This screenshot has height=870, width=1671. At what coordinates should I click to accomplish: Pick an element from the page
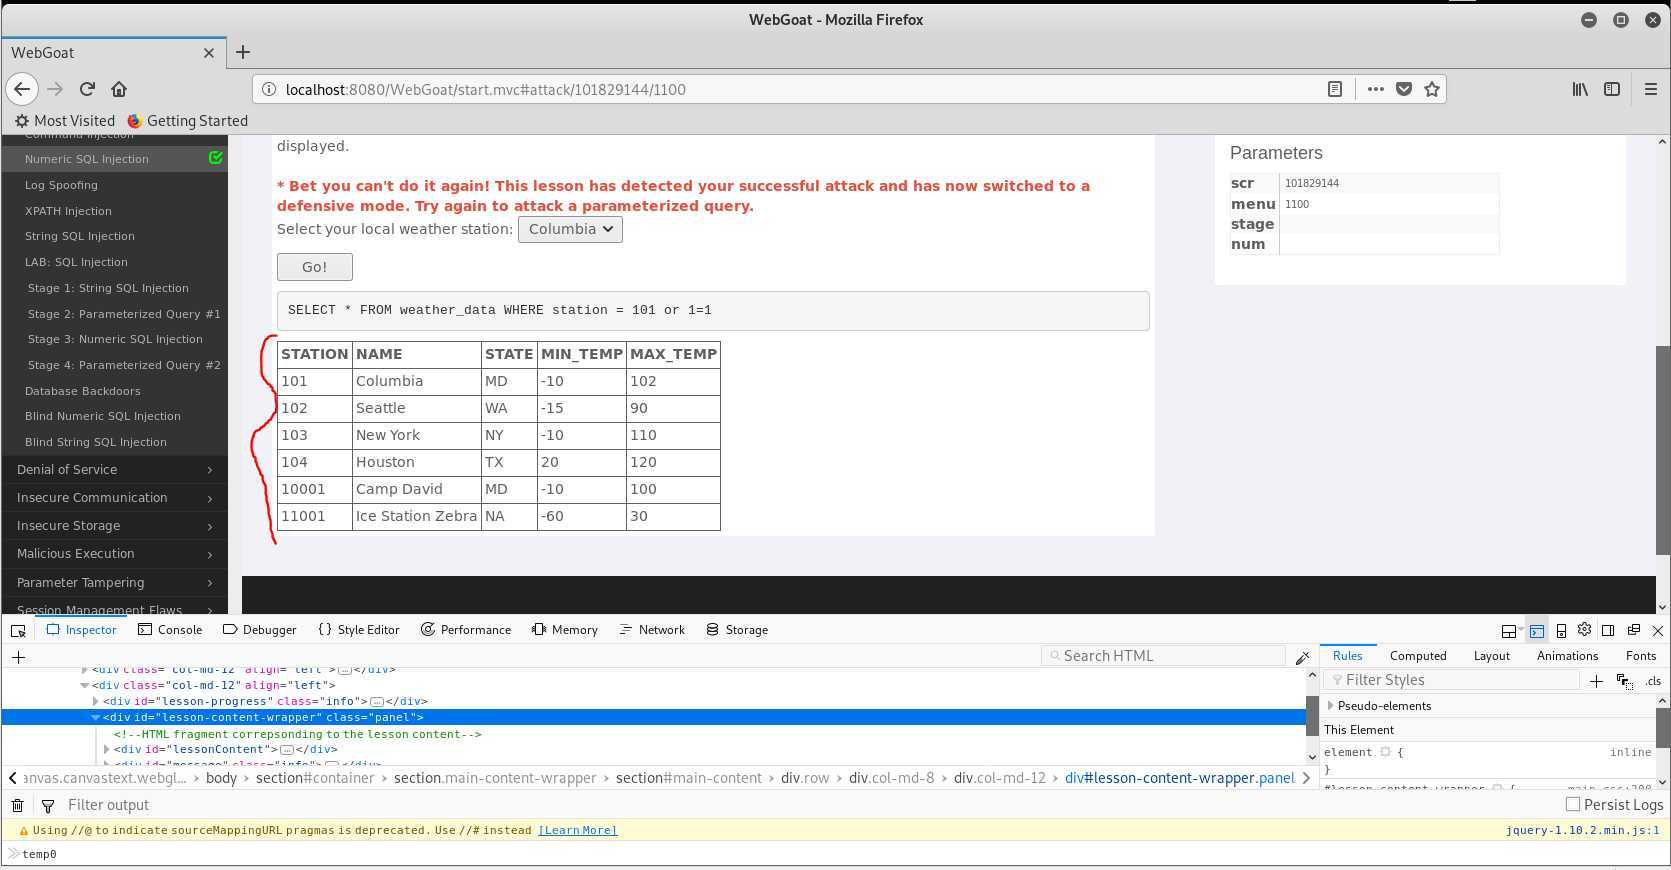pos(18,630)
